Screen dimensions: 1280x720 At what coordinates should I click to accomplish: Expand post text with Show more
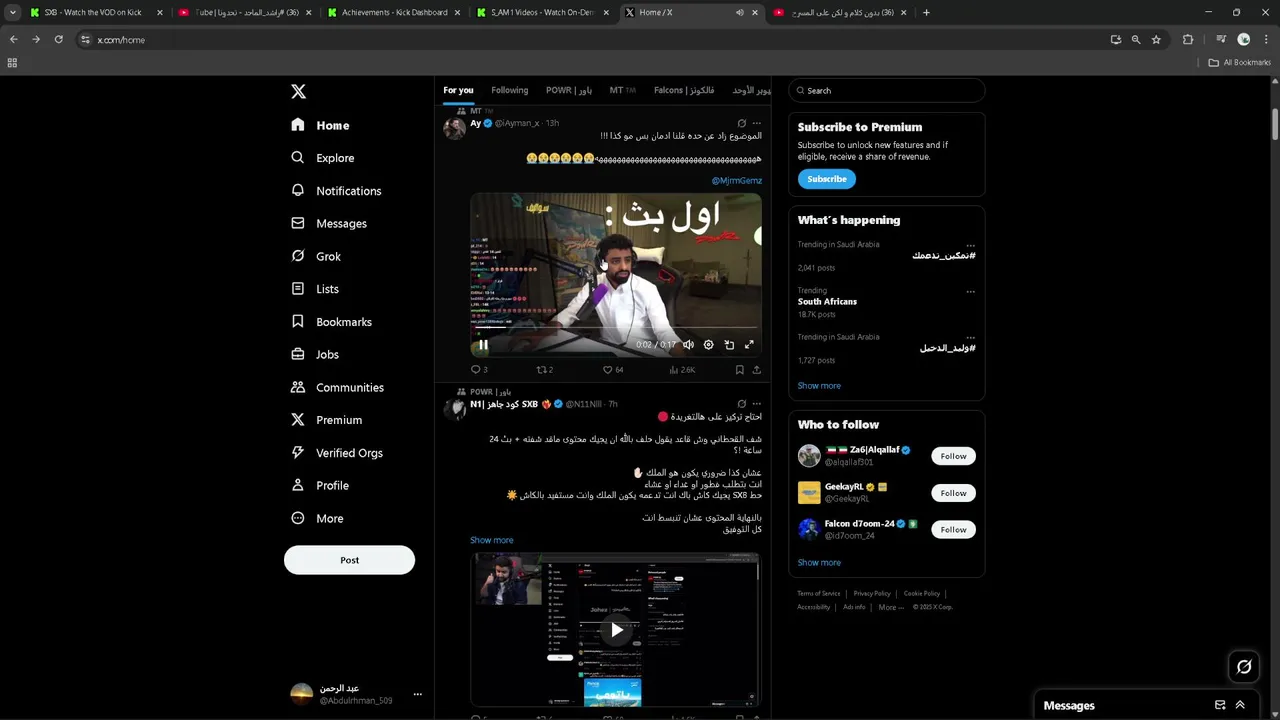(x=492, y=540)
